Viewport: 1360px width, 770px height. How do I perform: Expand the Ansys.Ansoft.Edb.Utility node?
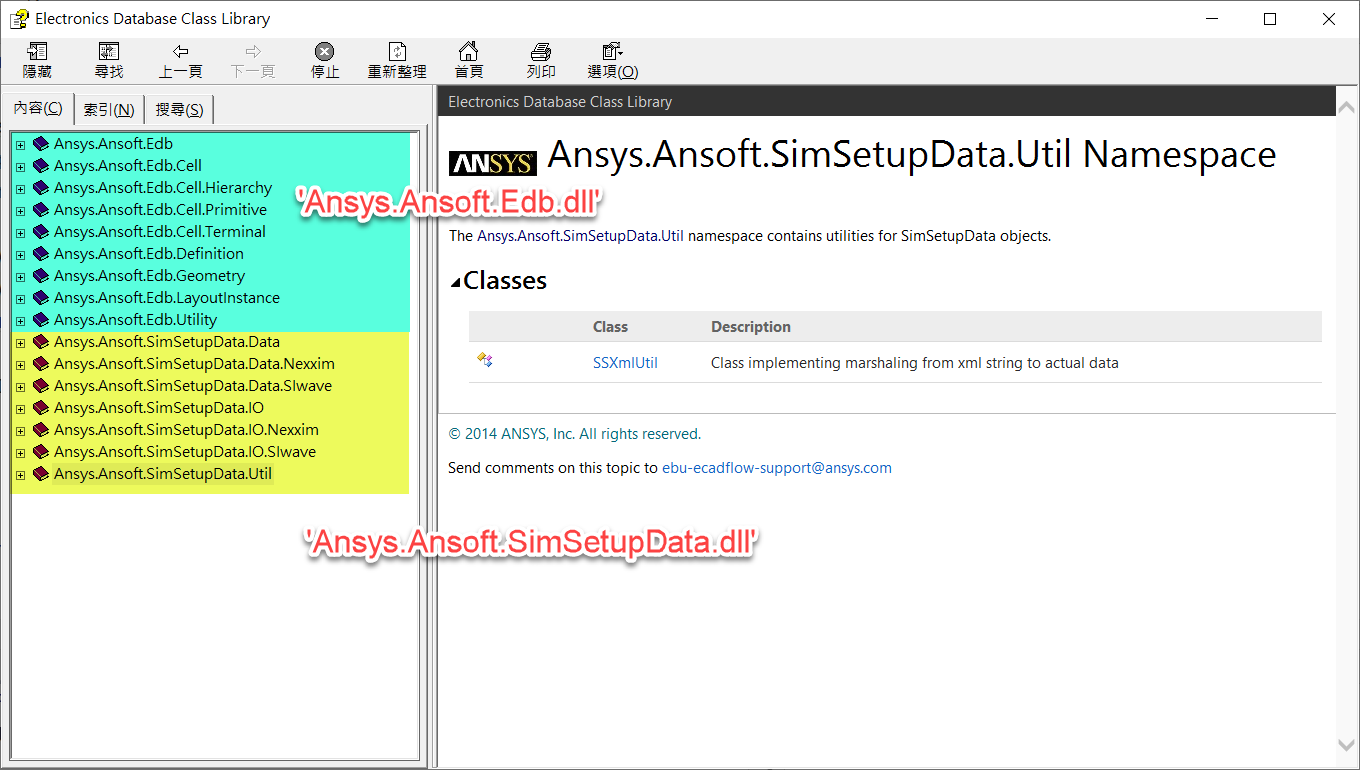tap(20, 320)
